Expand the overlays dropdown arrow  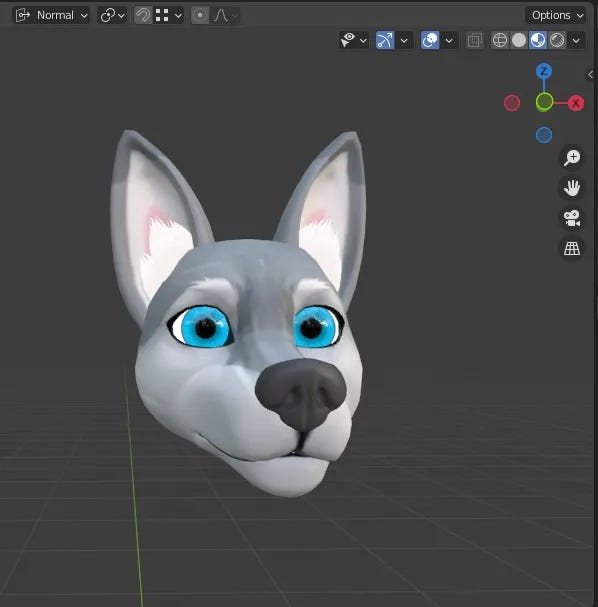tap(449, 40)
